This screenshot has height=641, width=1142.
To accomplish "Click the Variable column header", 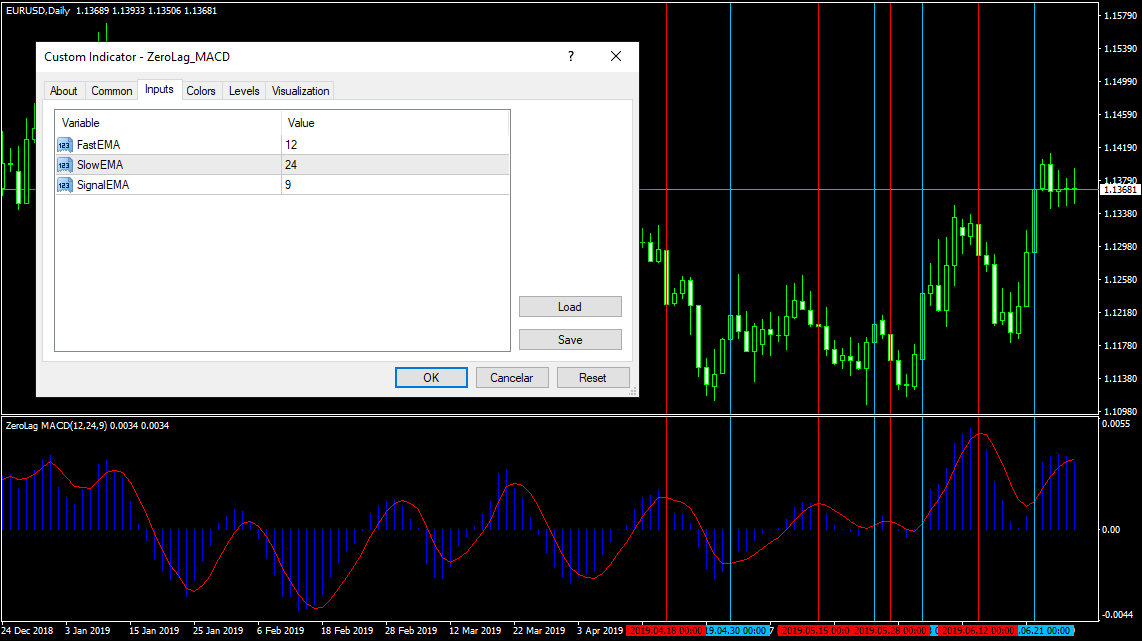I will coord(168,123).
